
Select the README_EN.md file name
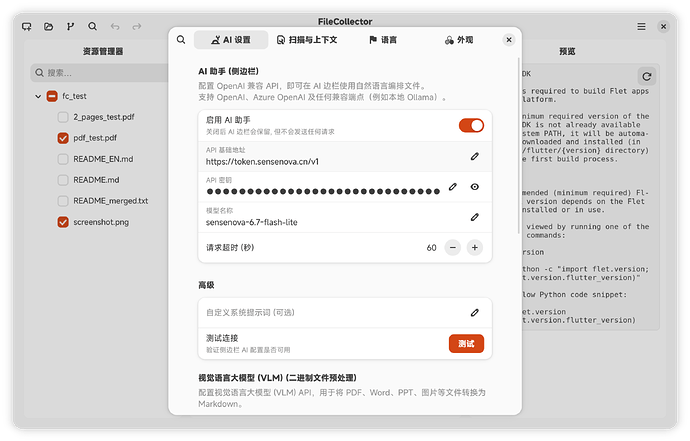pos(103,159)
